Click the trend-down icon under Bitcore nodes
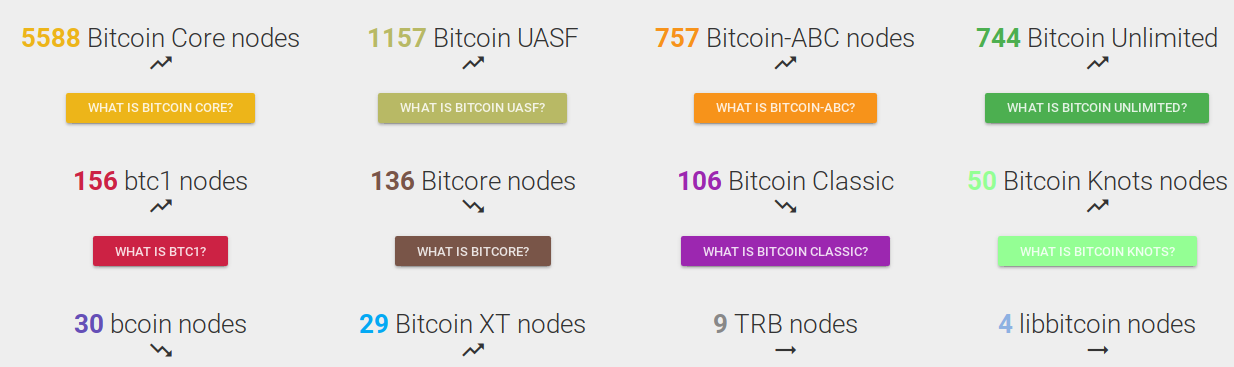 coord(473,206)
